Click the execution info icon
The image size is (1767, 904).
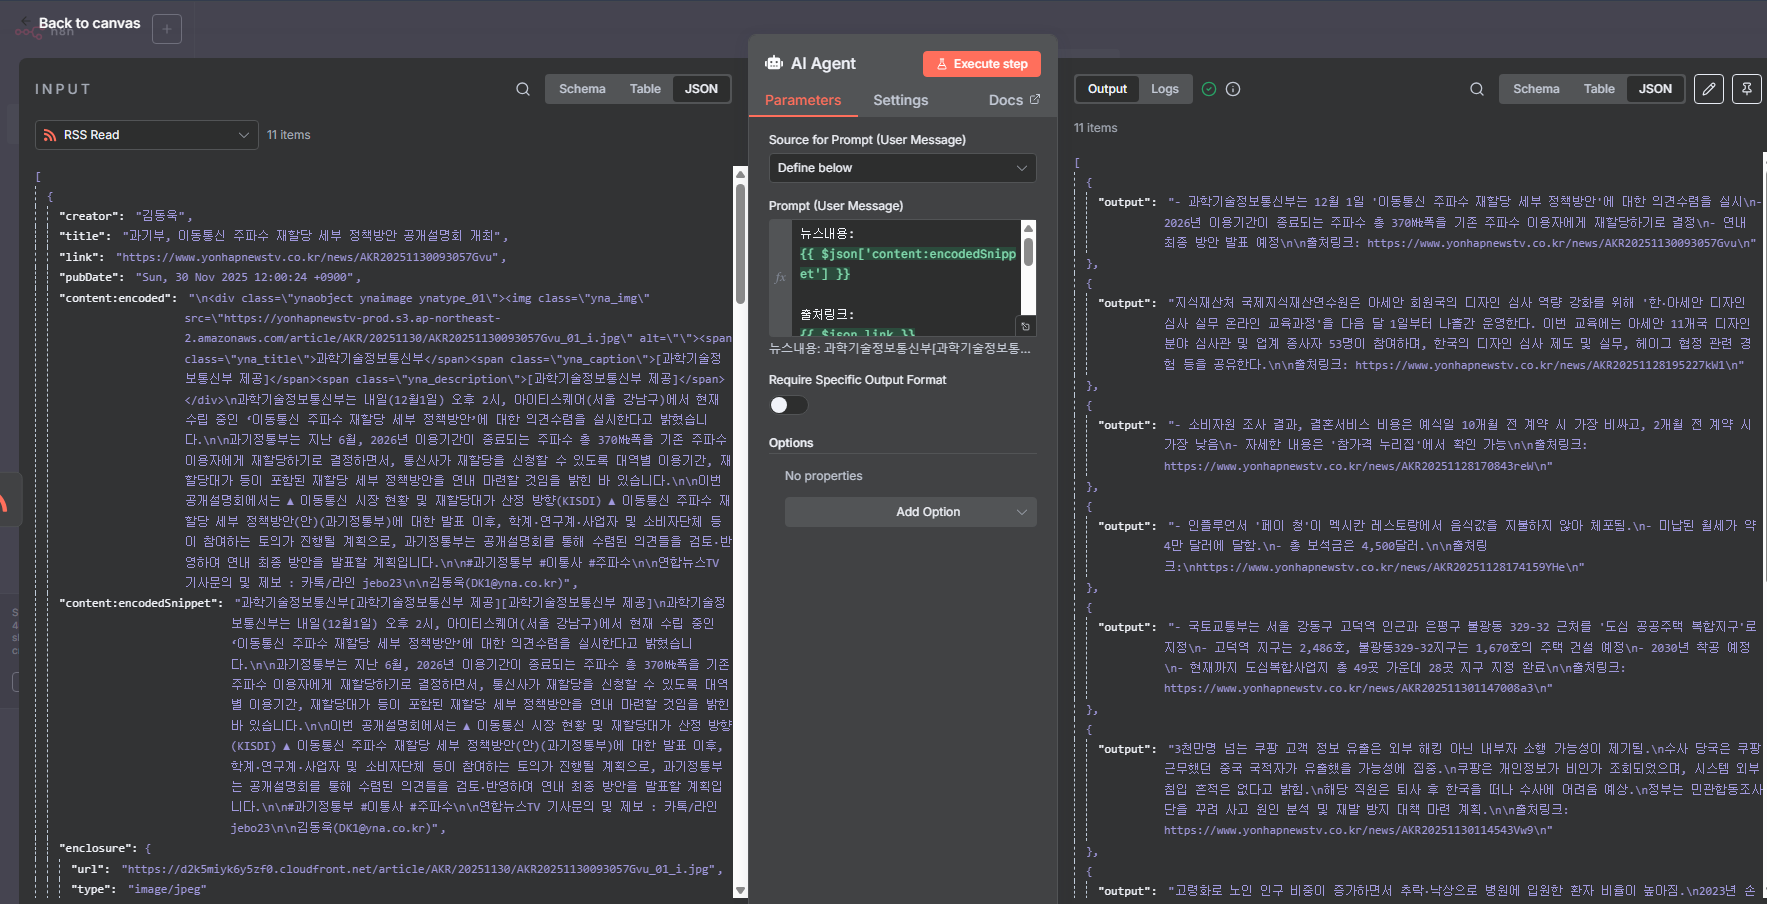1233,89
